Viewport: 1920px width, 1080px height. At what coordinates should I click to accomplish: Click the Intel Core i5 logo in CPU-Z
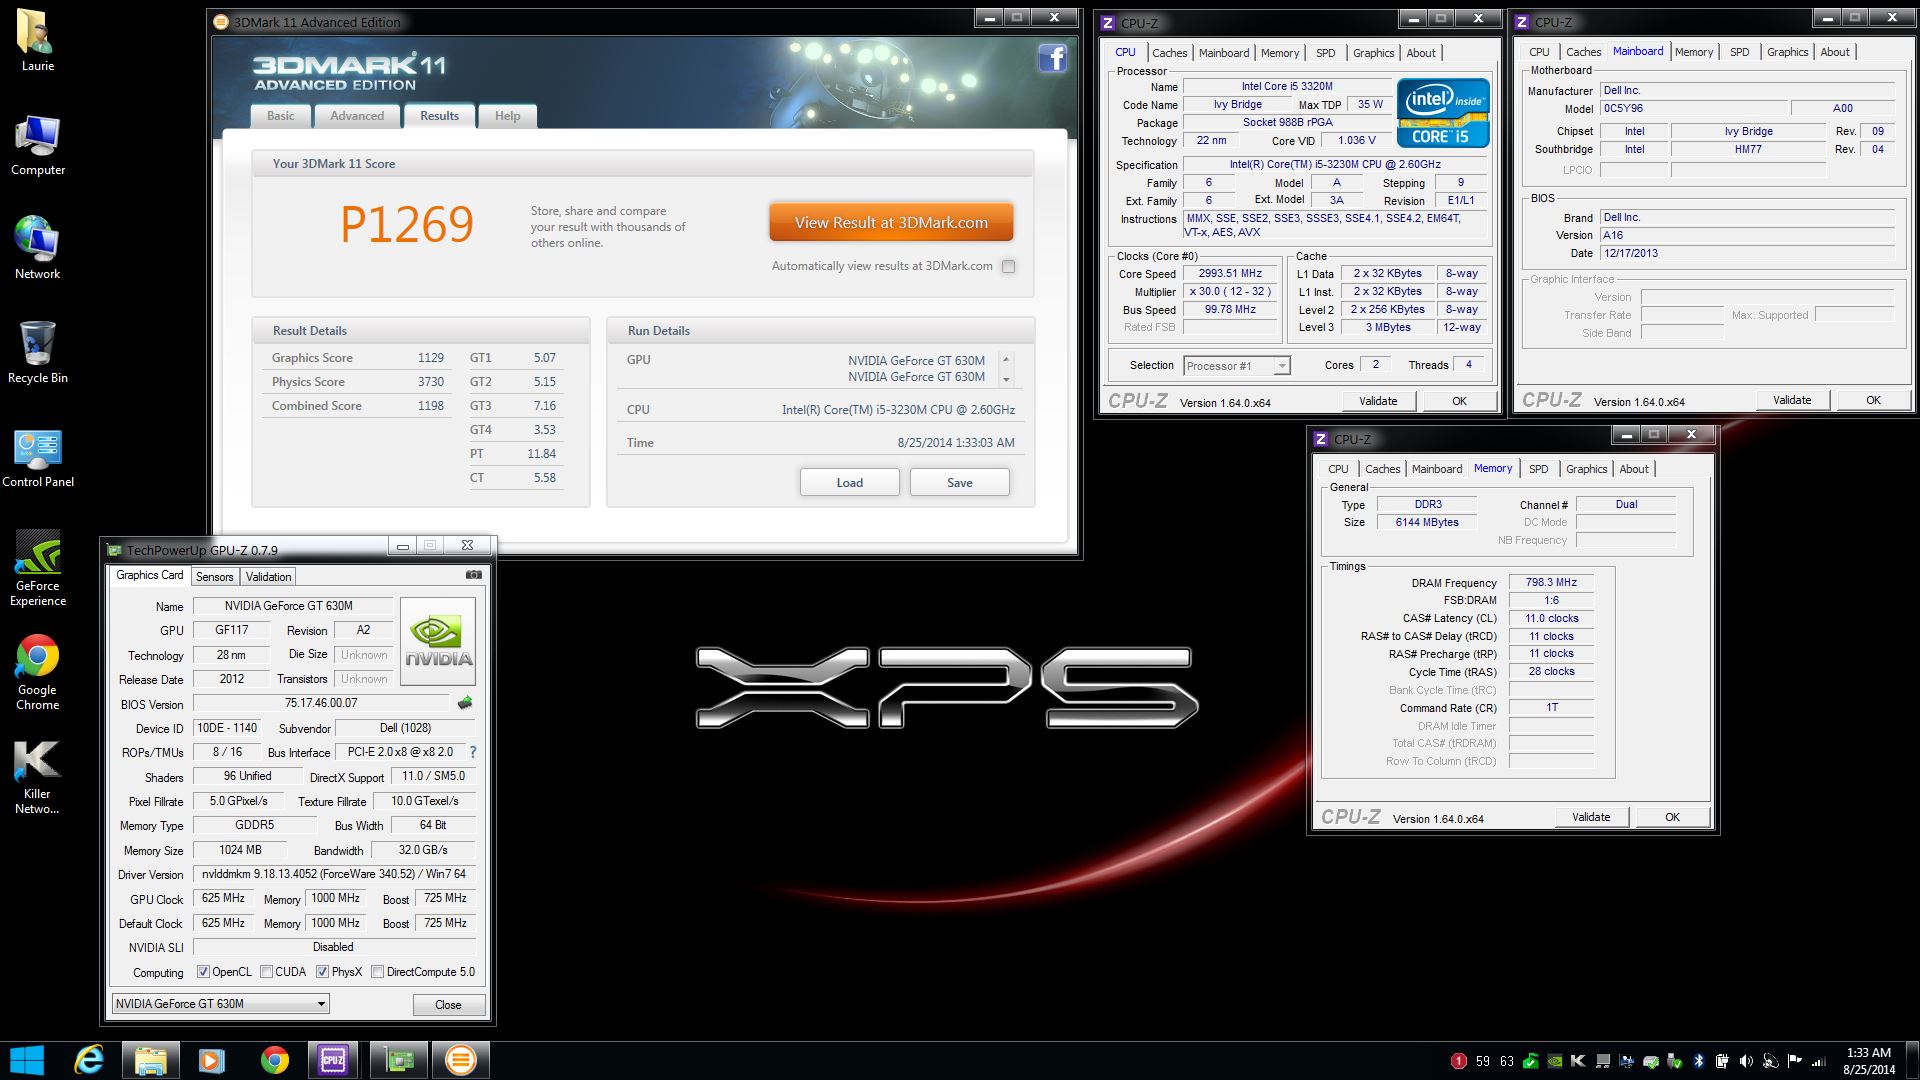[1442, 114]
